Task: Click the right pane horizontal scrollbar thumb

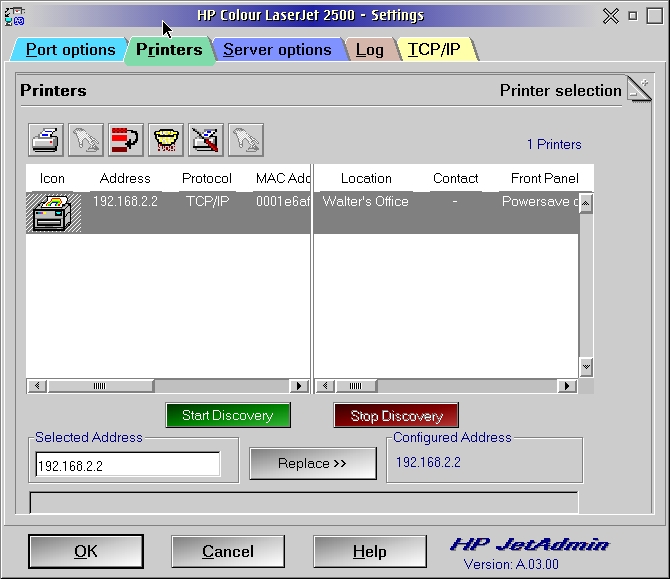Action: pyautogui.click(x=356, y=386)
